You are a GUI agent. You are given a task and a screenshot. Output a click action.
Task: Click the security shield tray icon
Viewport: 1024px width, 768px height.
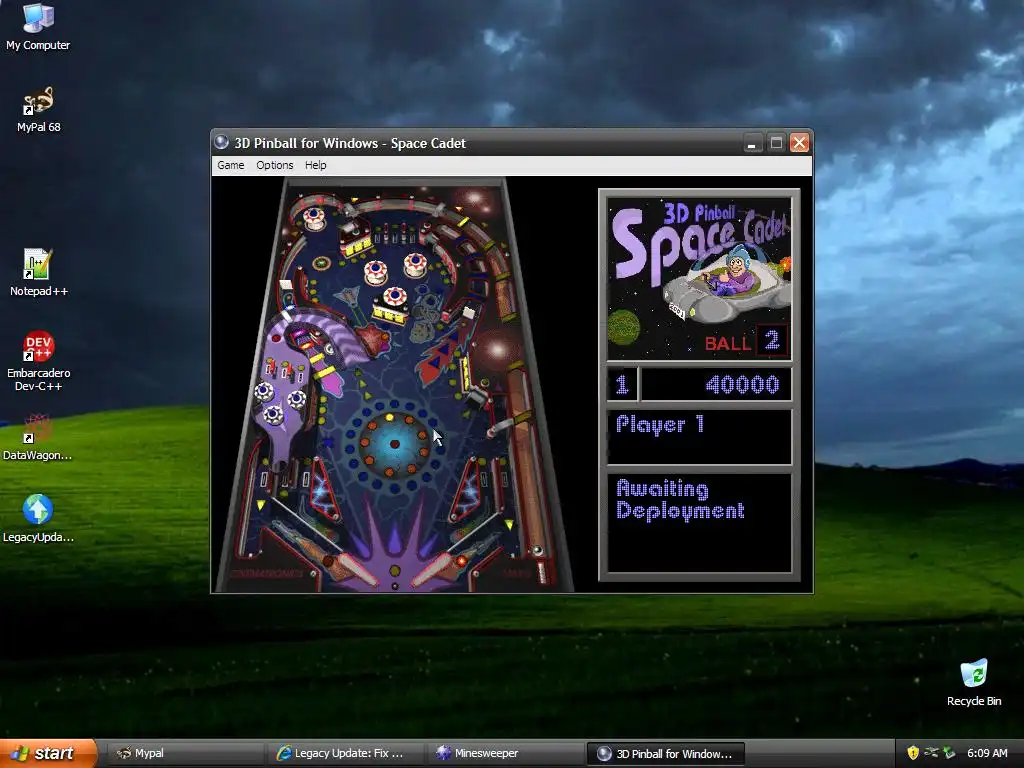pos(912,753)
